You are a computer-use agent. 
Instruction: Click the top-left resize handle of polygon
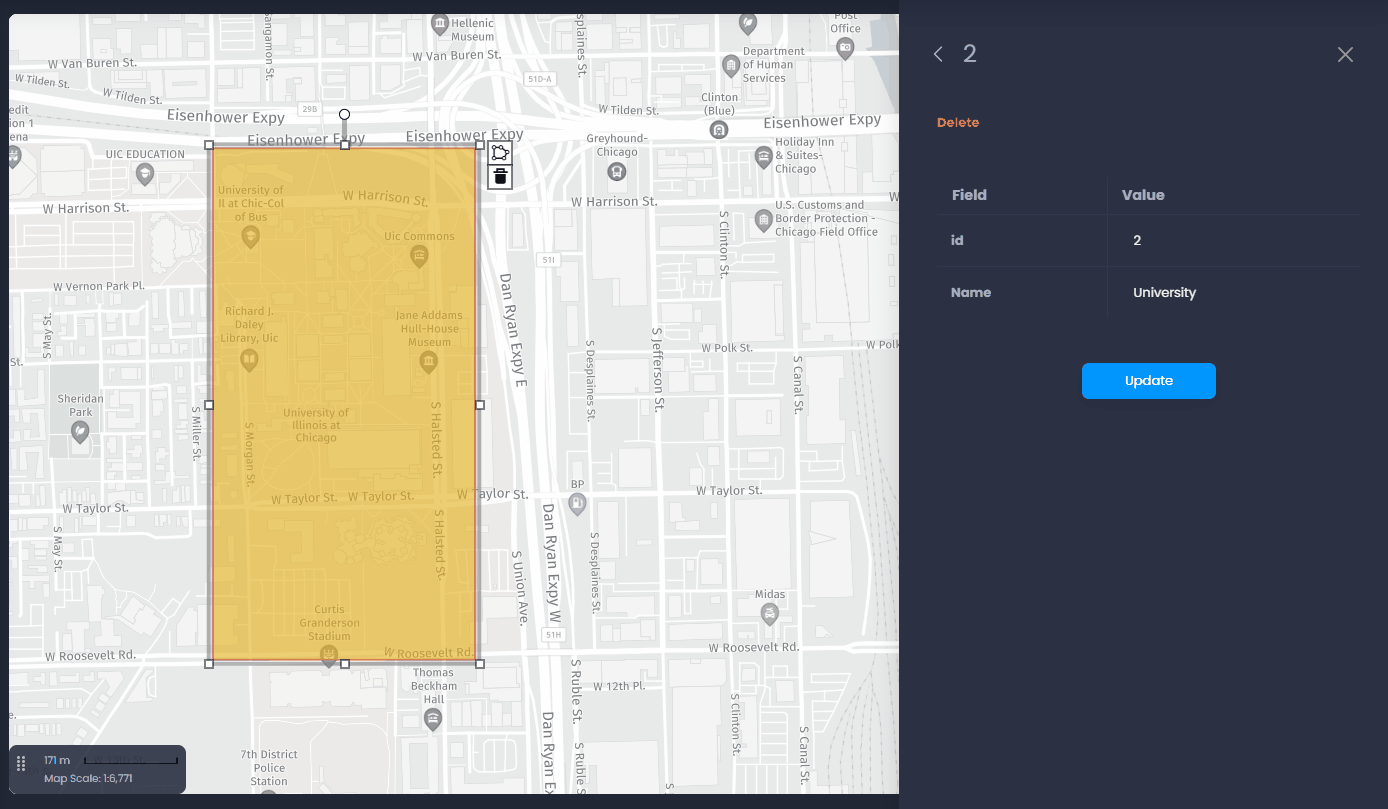point(209,145)
